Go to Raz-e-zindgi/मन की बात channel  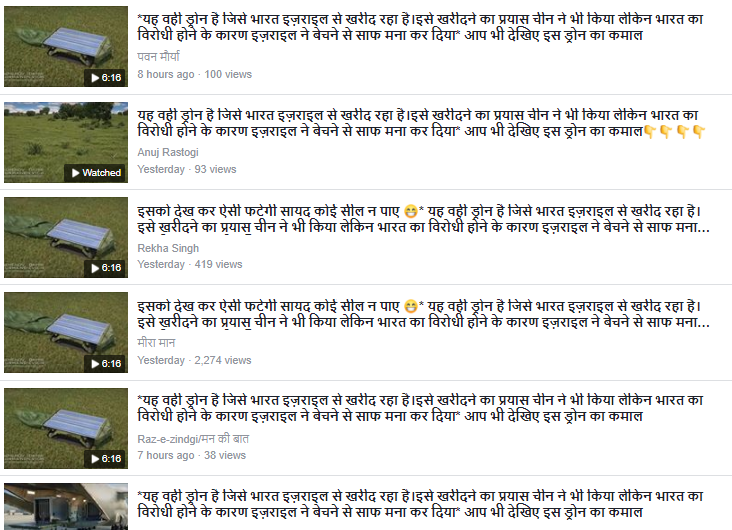coord(193,439)
